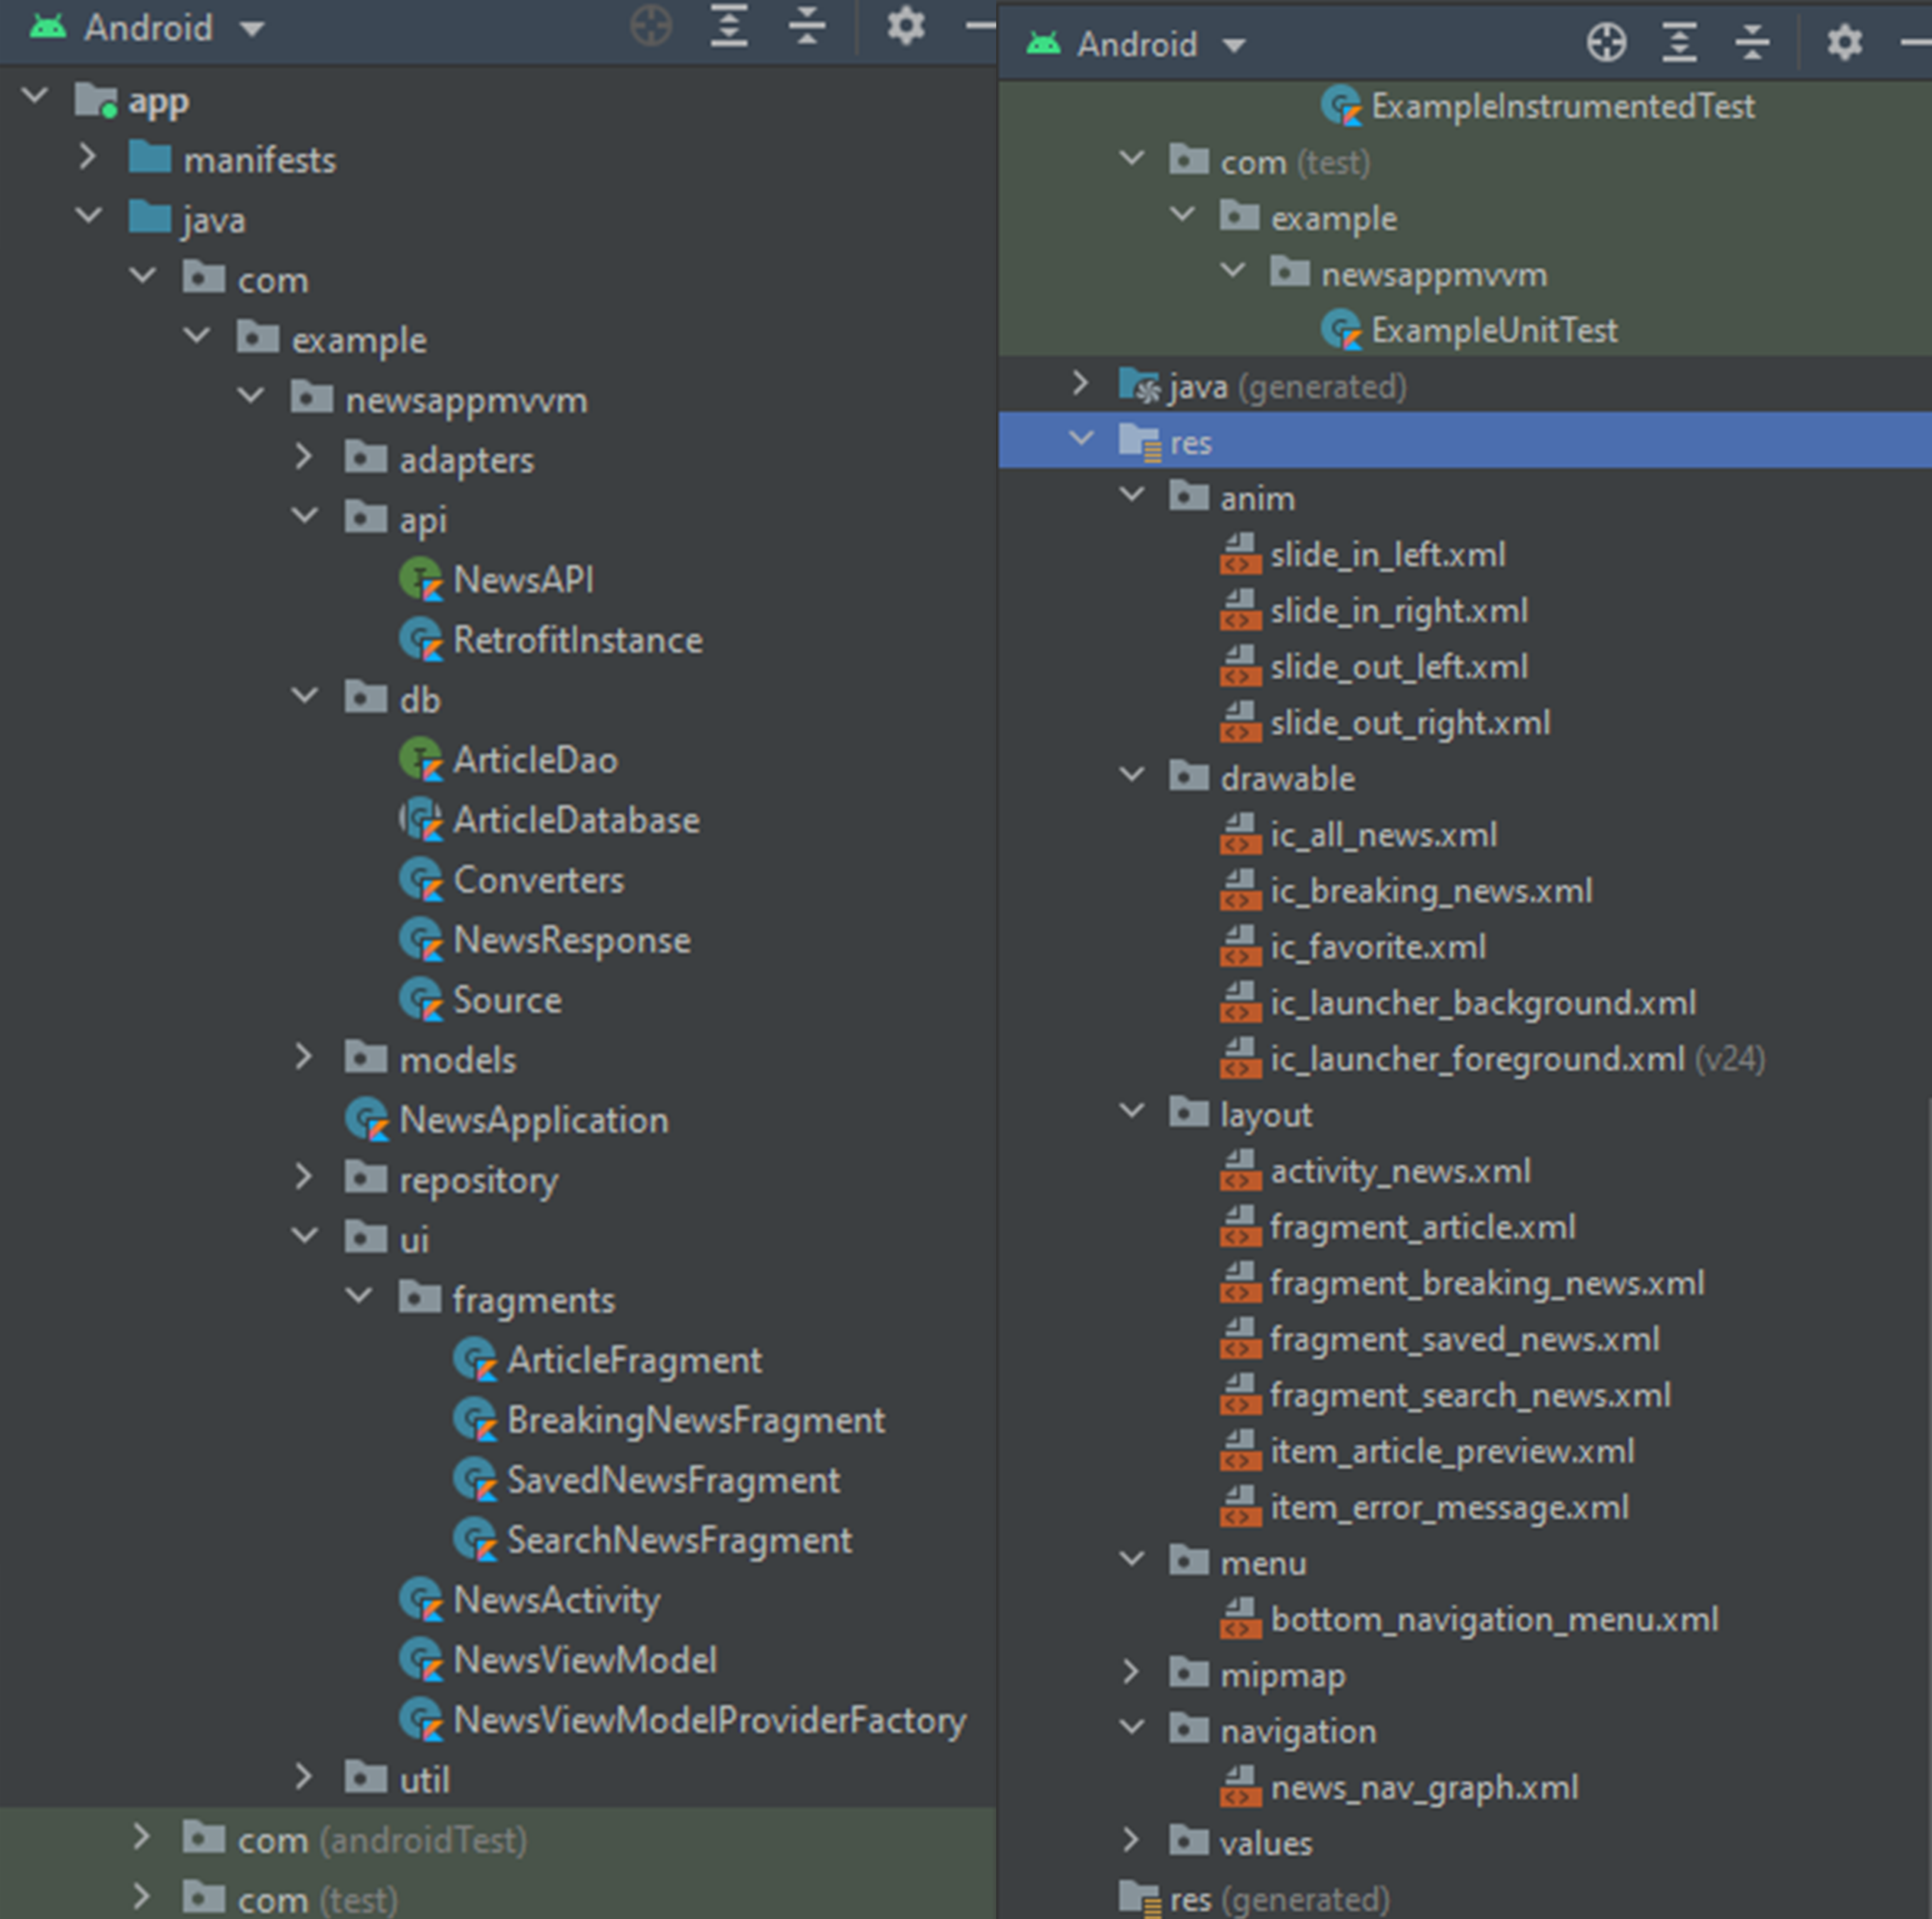Viewport: 1932px width, 1919px height.
Task: Select NewsViewModelProviderFactory file
Action: (x=710, y=1720)
